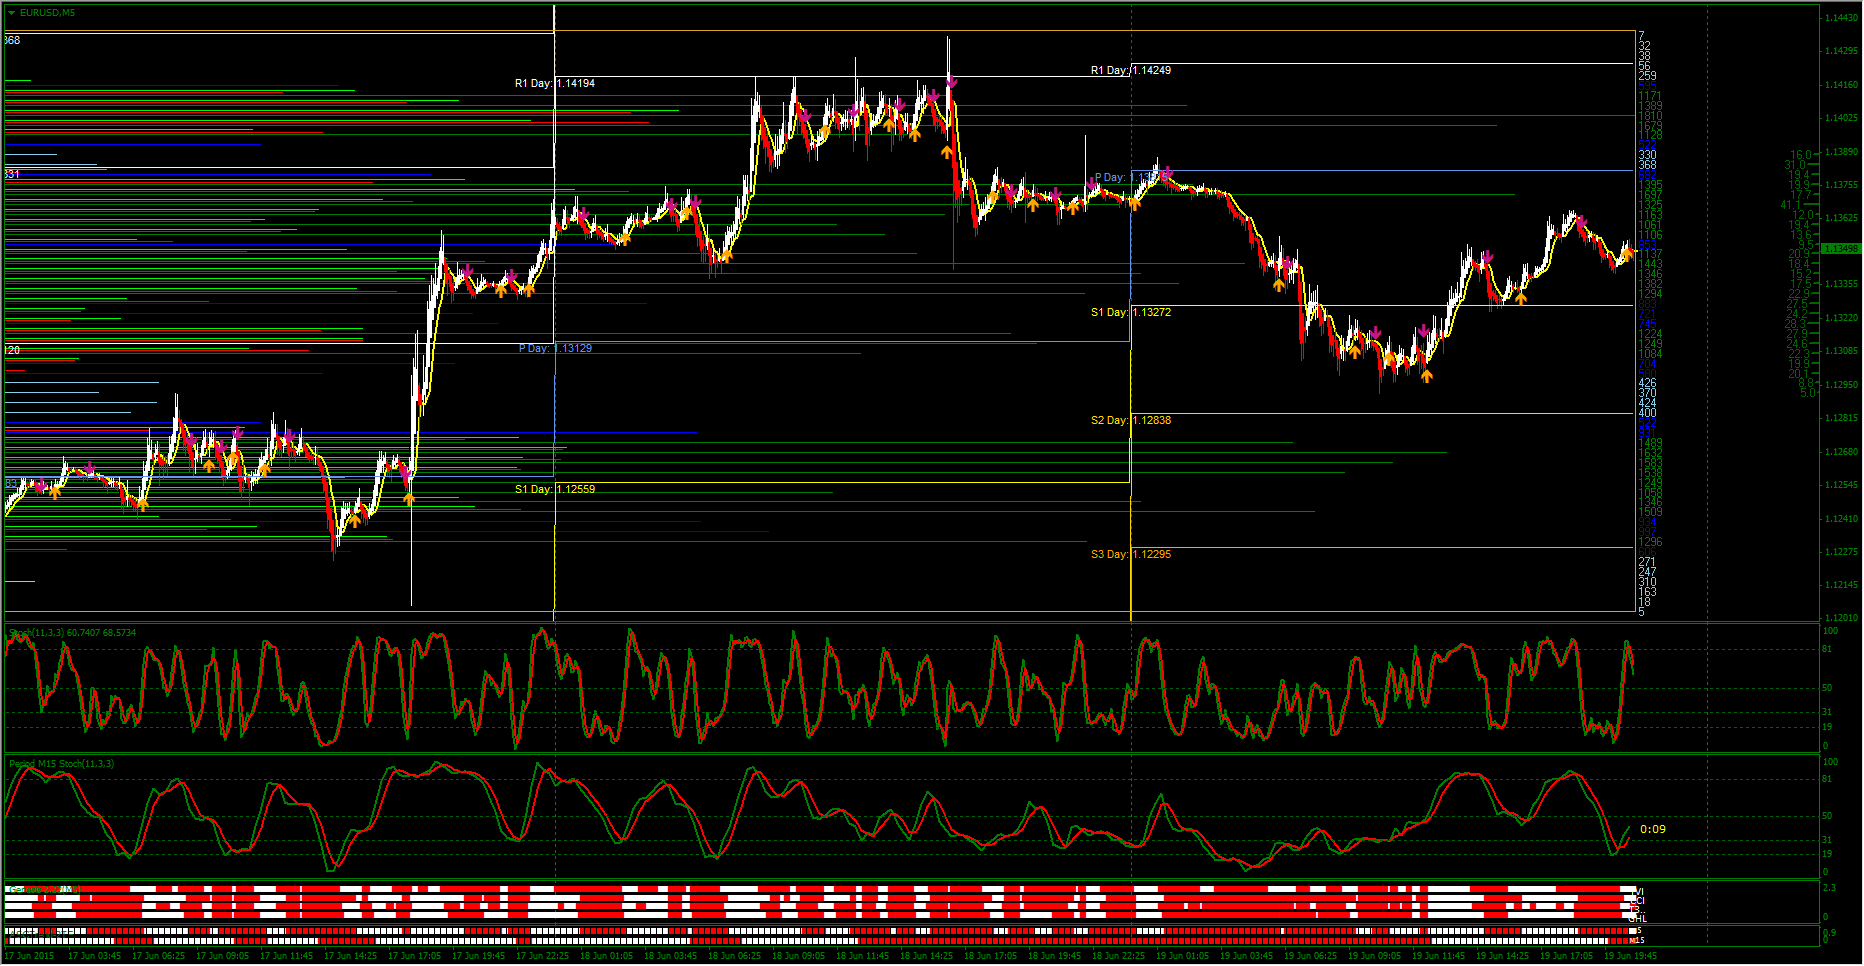Click price axis value 1.12815
The width and height of the screenshot is (1864, 966).
point(1842,418)
